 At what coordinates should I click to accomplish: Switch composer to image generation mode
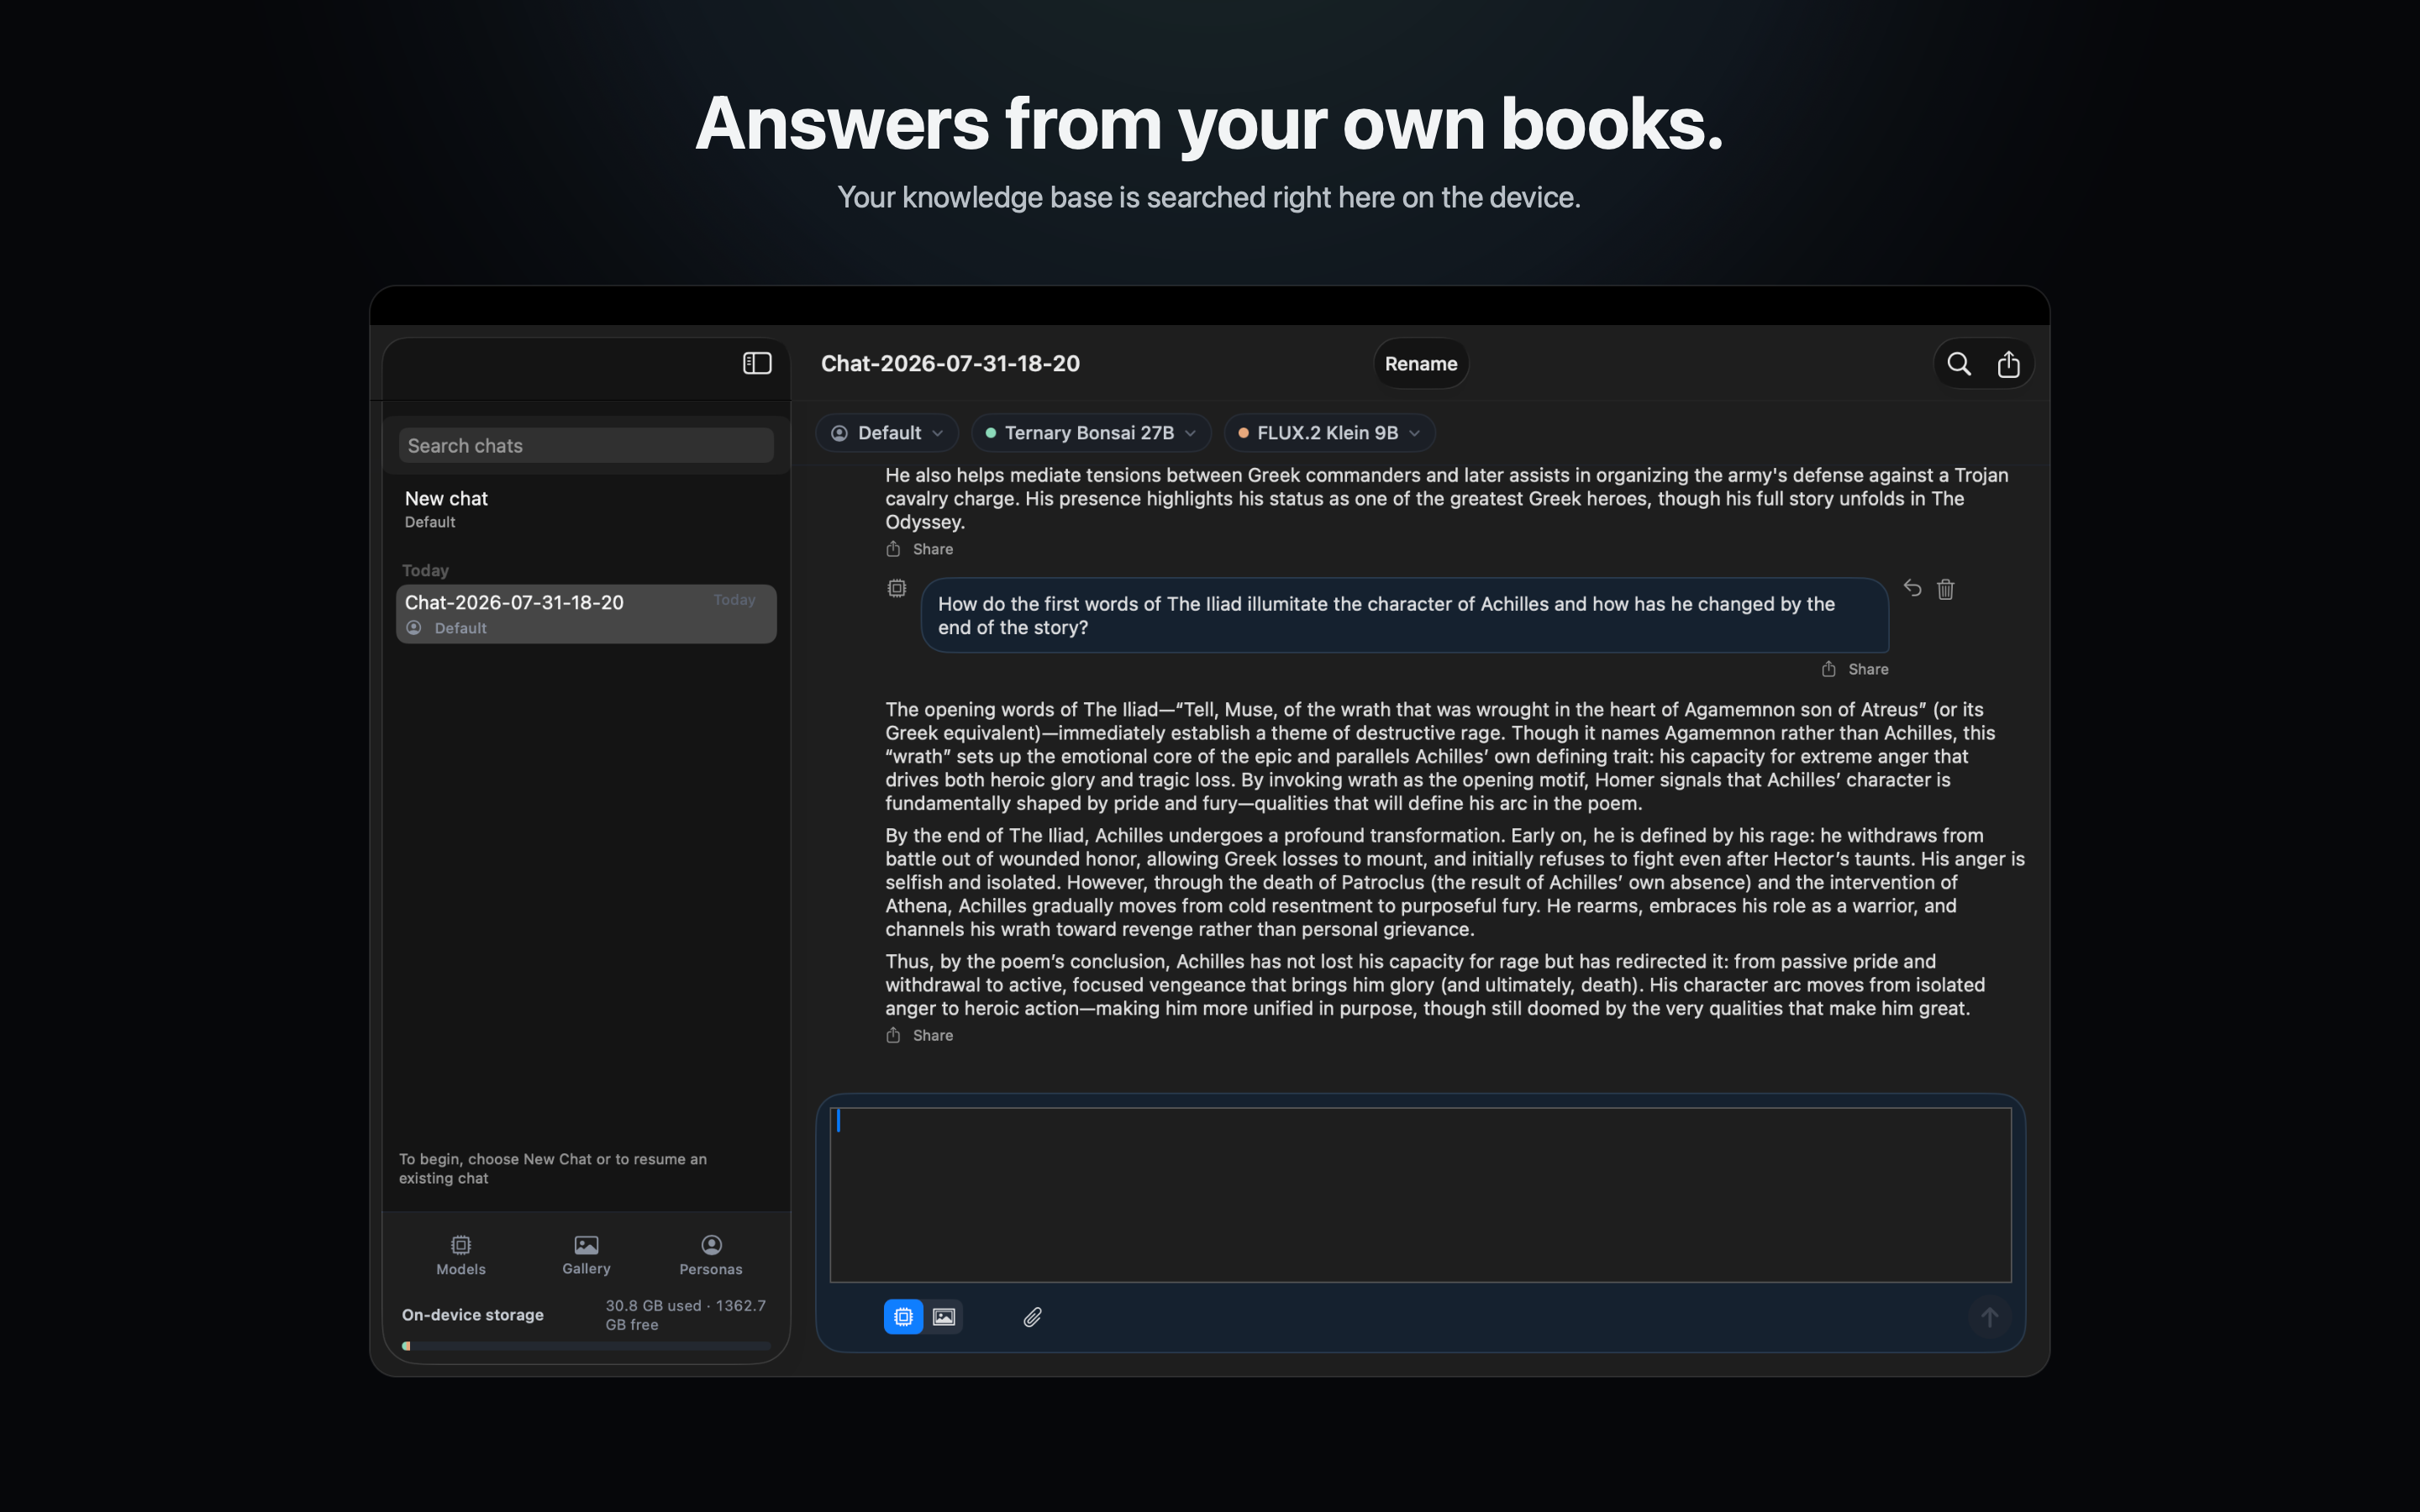(x=943, y=1317)
